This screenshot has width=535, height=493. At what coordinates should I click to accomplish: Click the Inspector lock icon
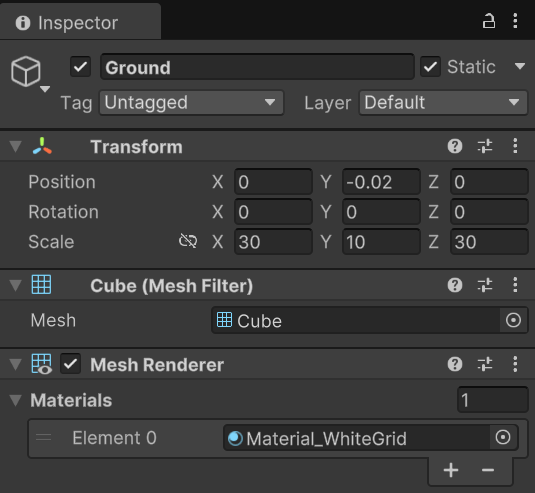(489, 21)
